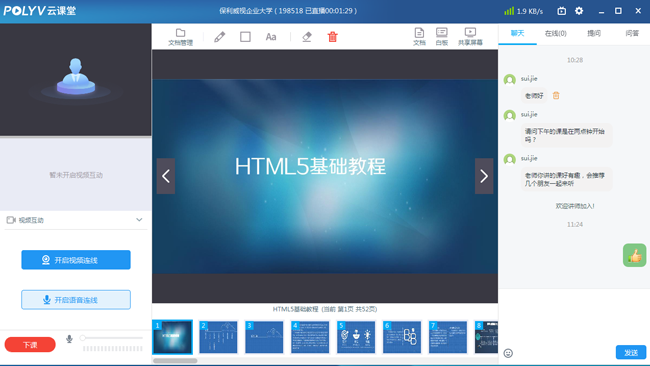Click the 开启视频连线 button
650x366 pixels.
(76, 260)
